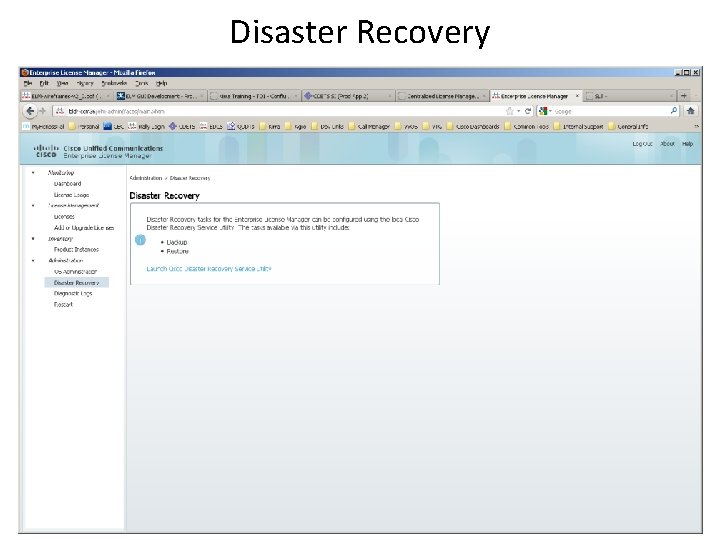Open the URL history dropdown arrow
The height and width of the screenshot is (540, 720).
518,111
